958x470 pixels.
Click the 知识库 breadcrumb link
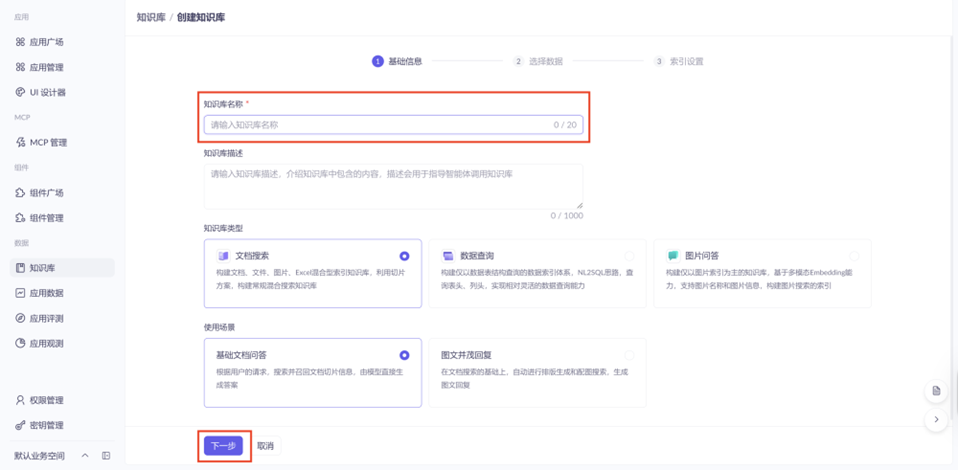pyautogui.click(x=151, y=17)
